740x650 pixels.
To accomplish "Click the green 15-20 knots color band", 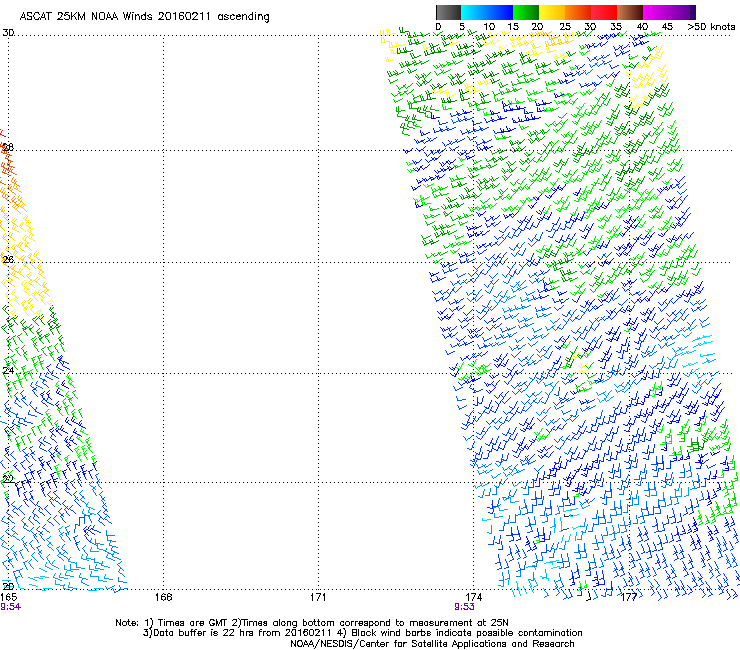I will click(x=526, y=12).
